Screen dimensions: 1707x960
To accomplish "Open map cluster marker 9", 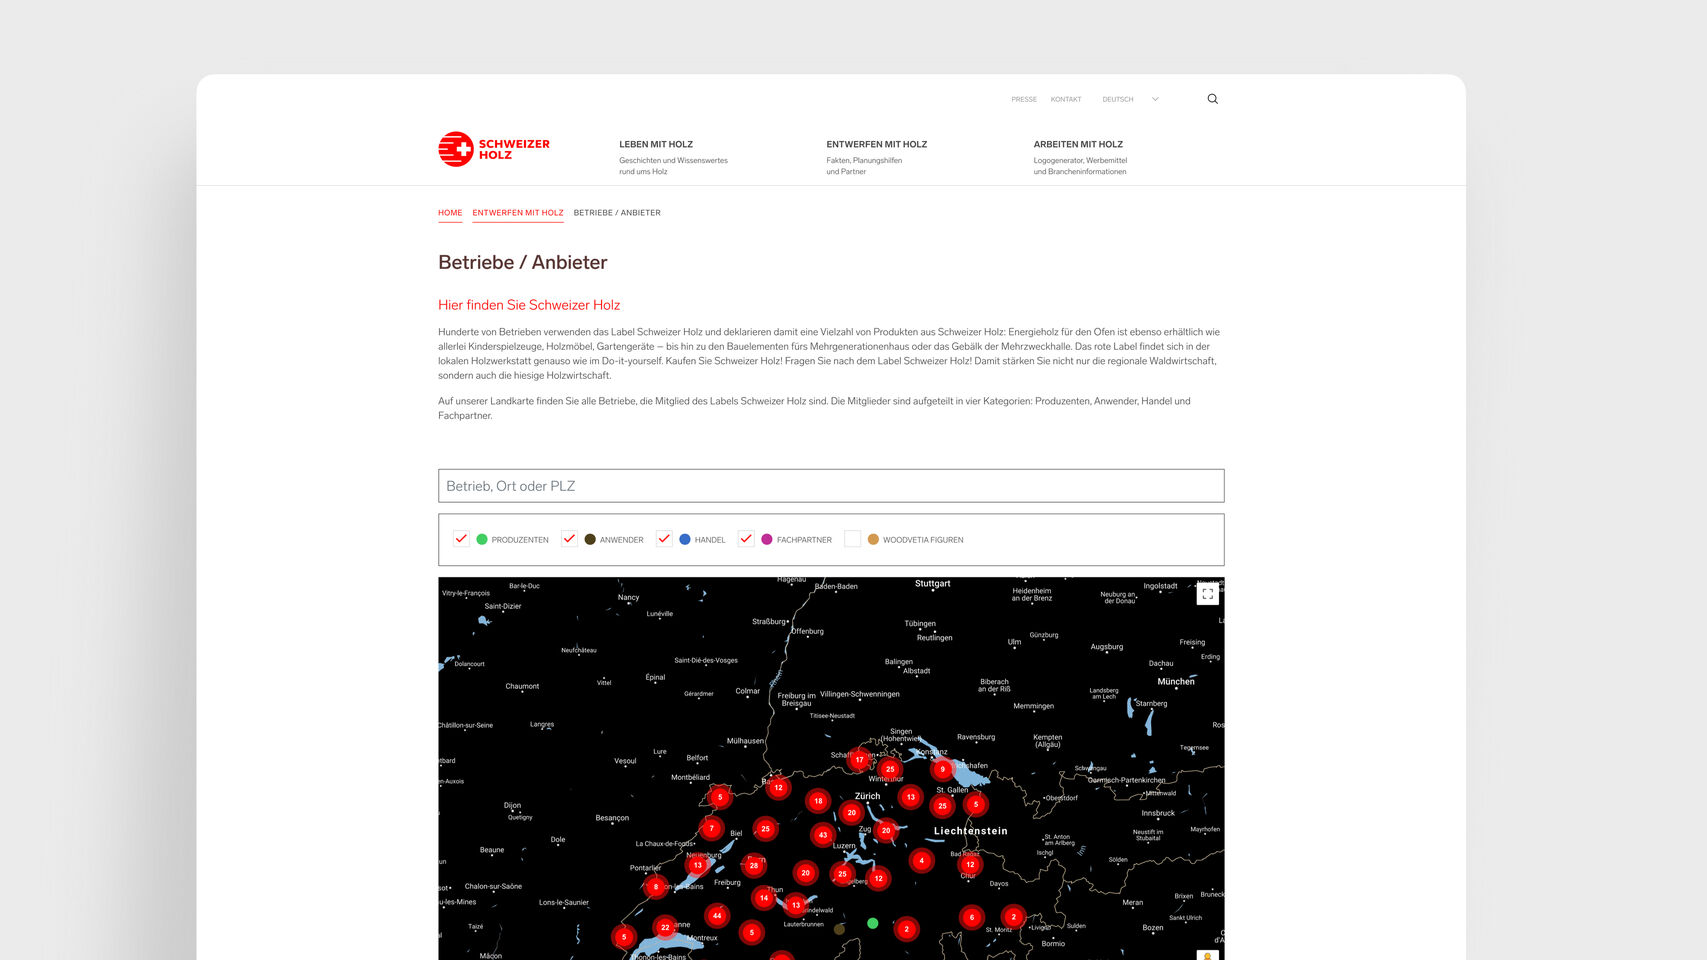I will tap(942, 769).
